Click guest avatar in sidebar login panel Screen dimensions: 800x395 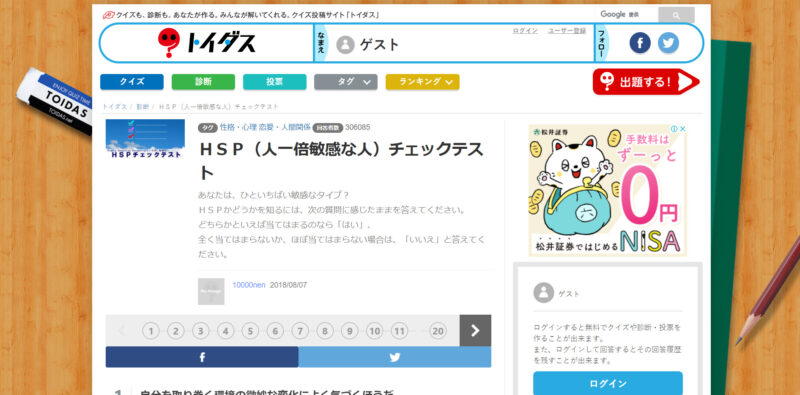click(543, 293)
